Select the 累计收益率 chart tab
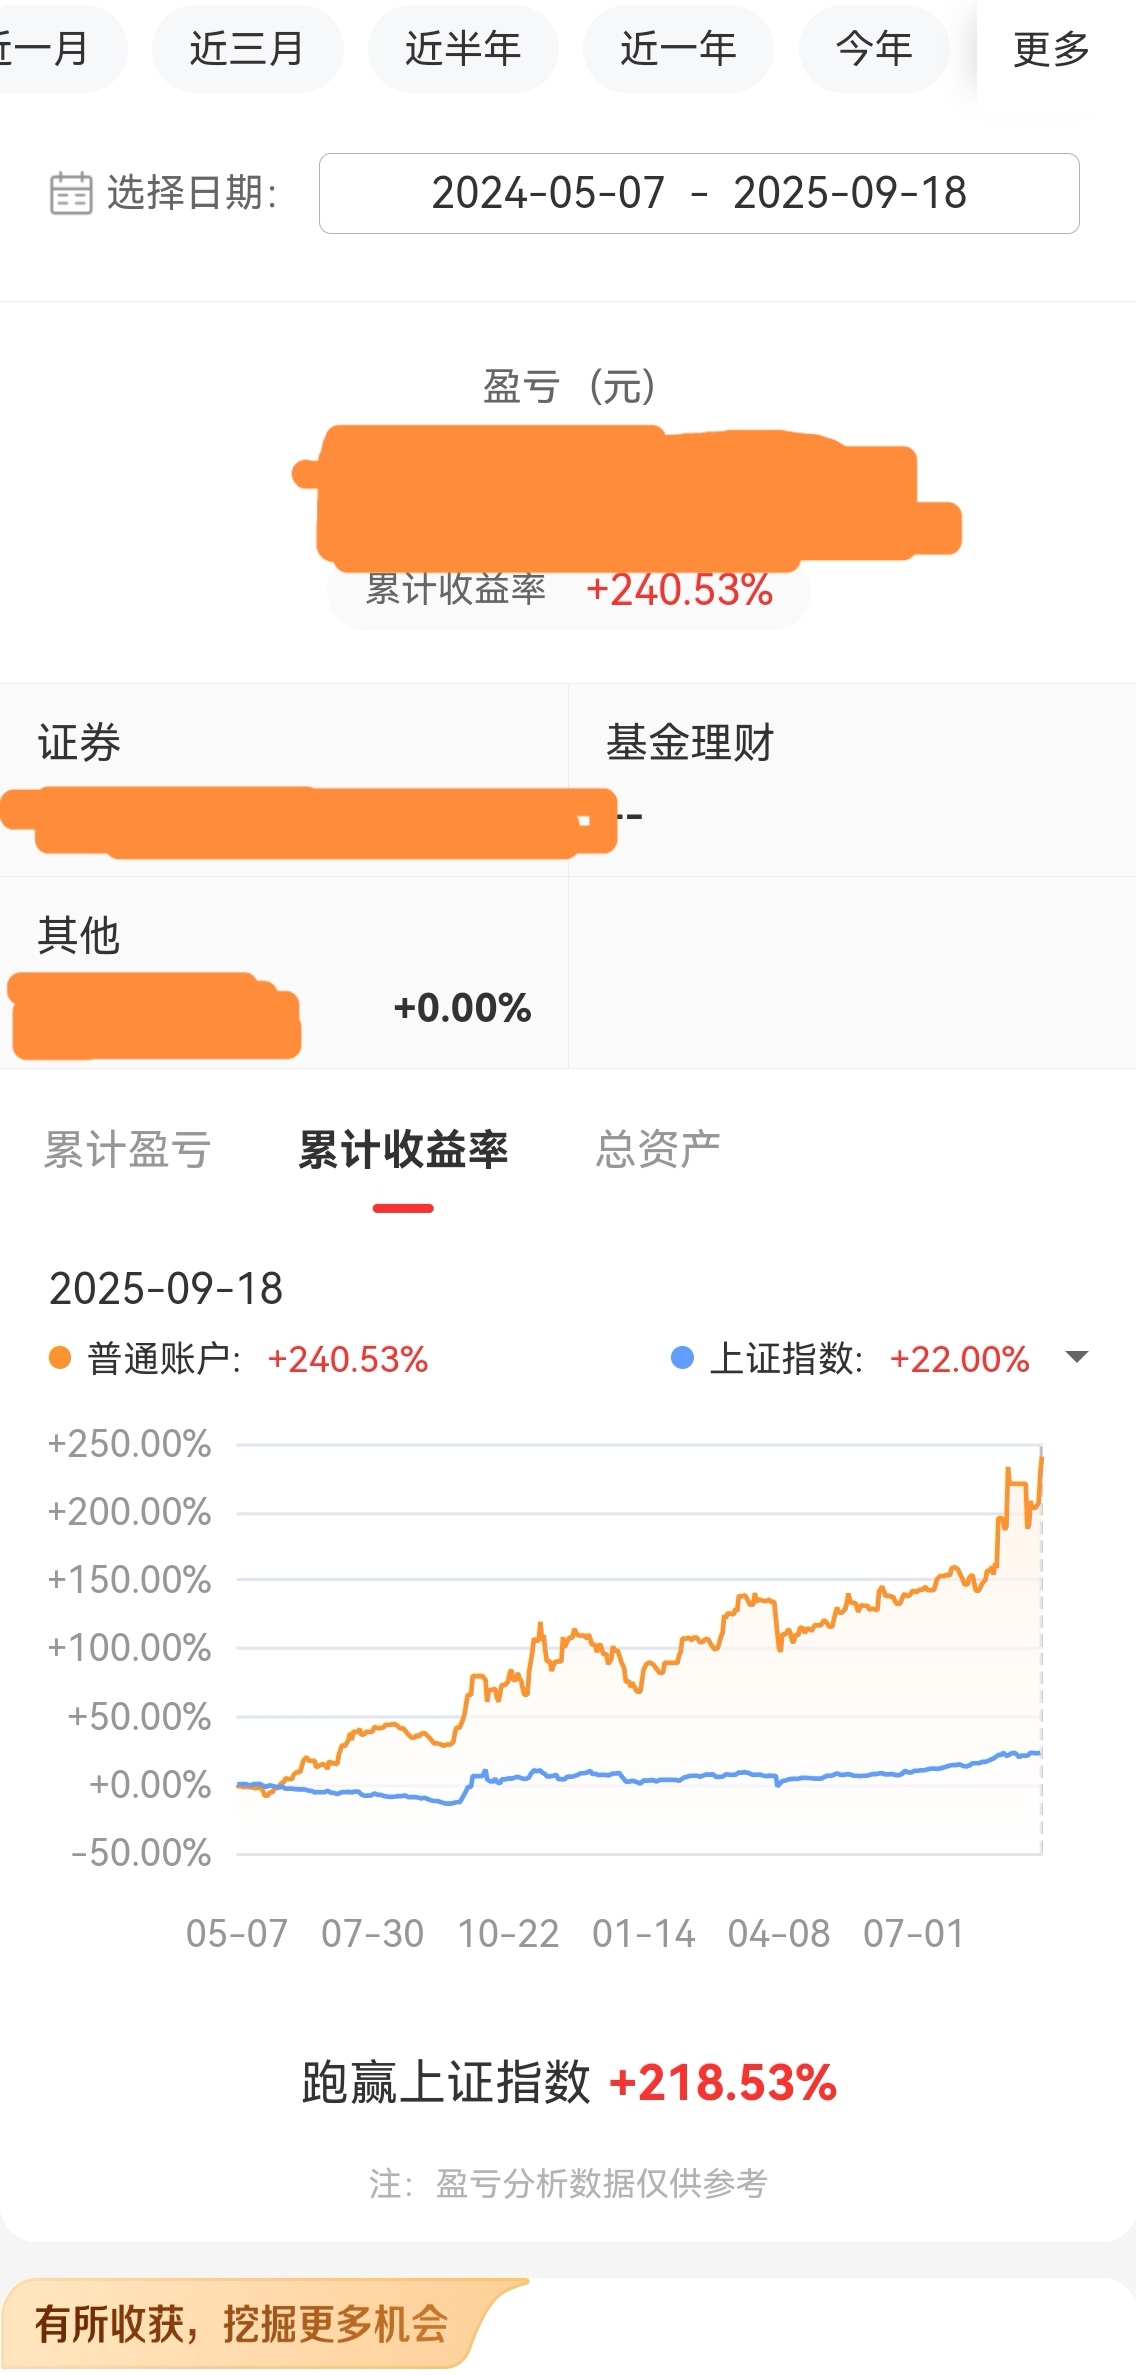 tap(403, 1150)
